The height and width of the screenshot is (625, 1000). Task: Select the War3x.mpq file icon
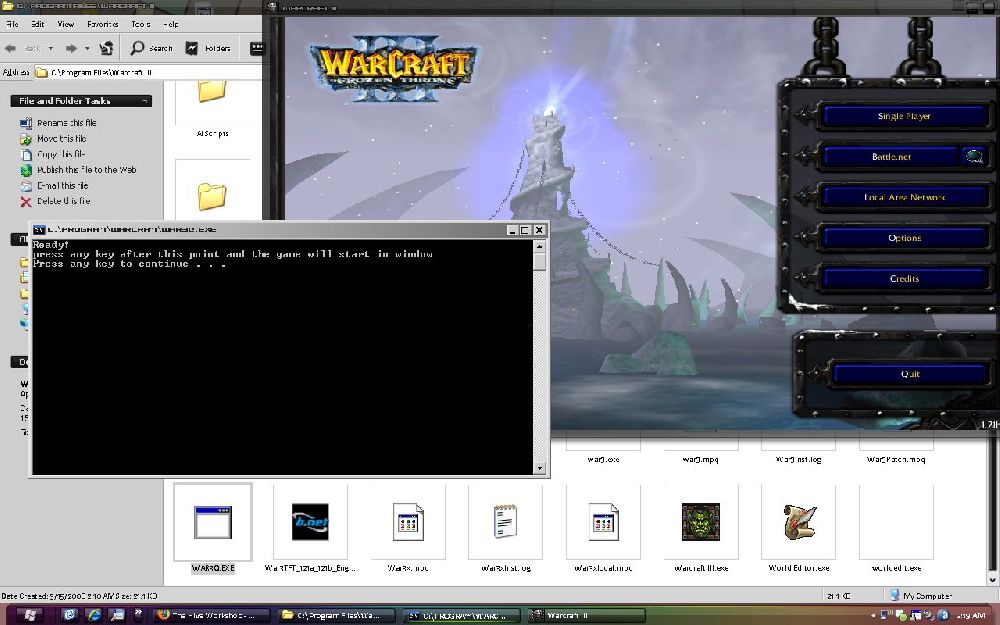tap(408, 522)
